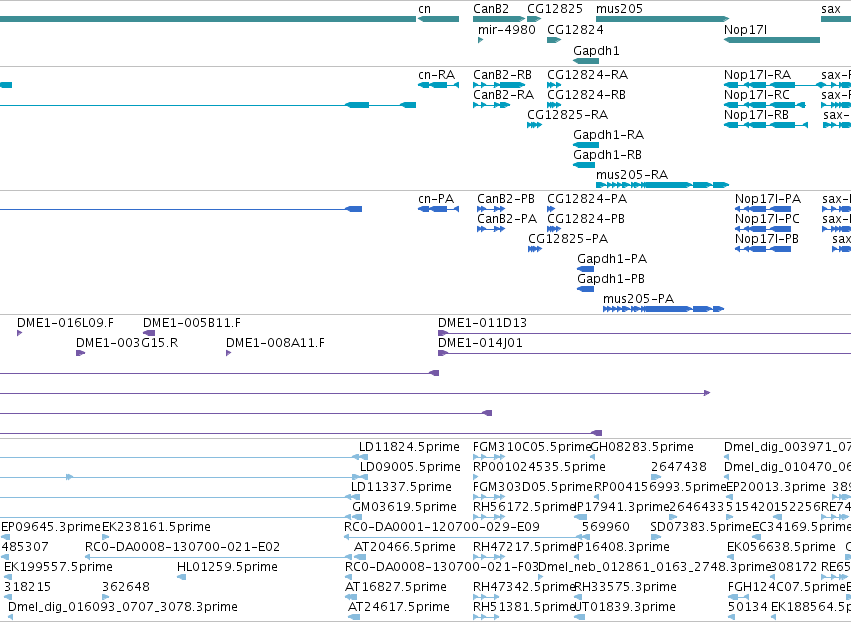Open the cn-PA protein label
The width and height of the screenshot is (851, 622).
click(436, 199)
